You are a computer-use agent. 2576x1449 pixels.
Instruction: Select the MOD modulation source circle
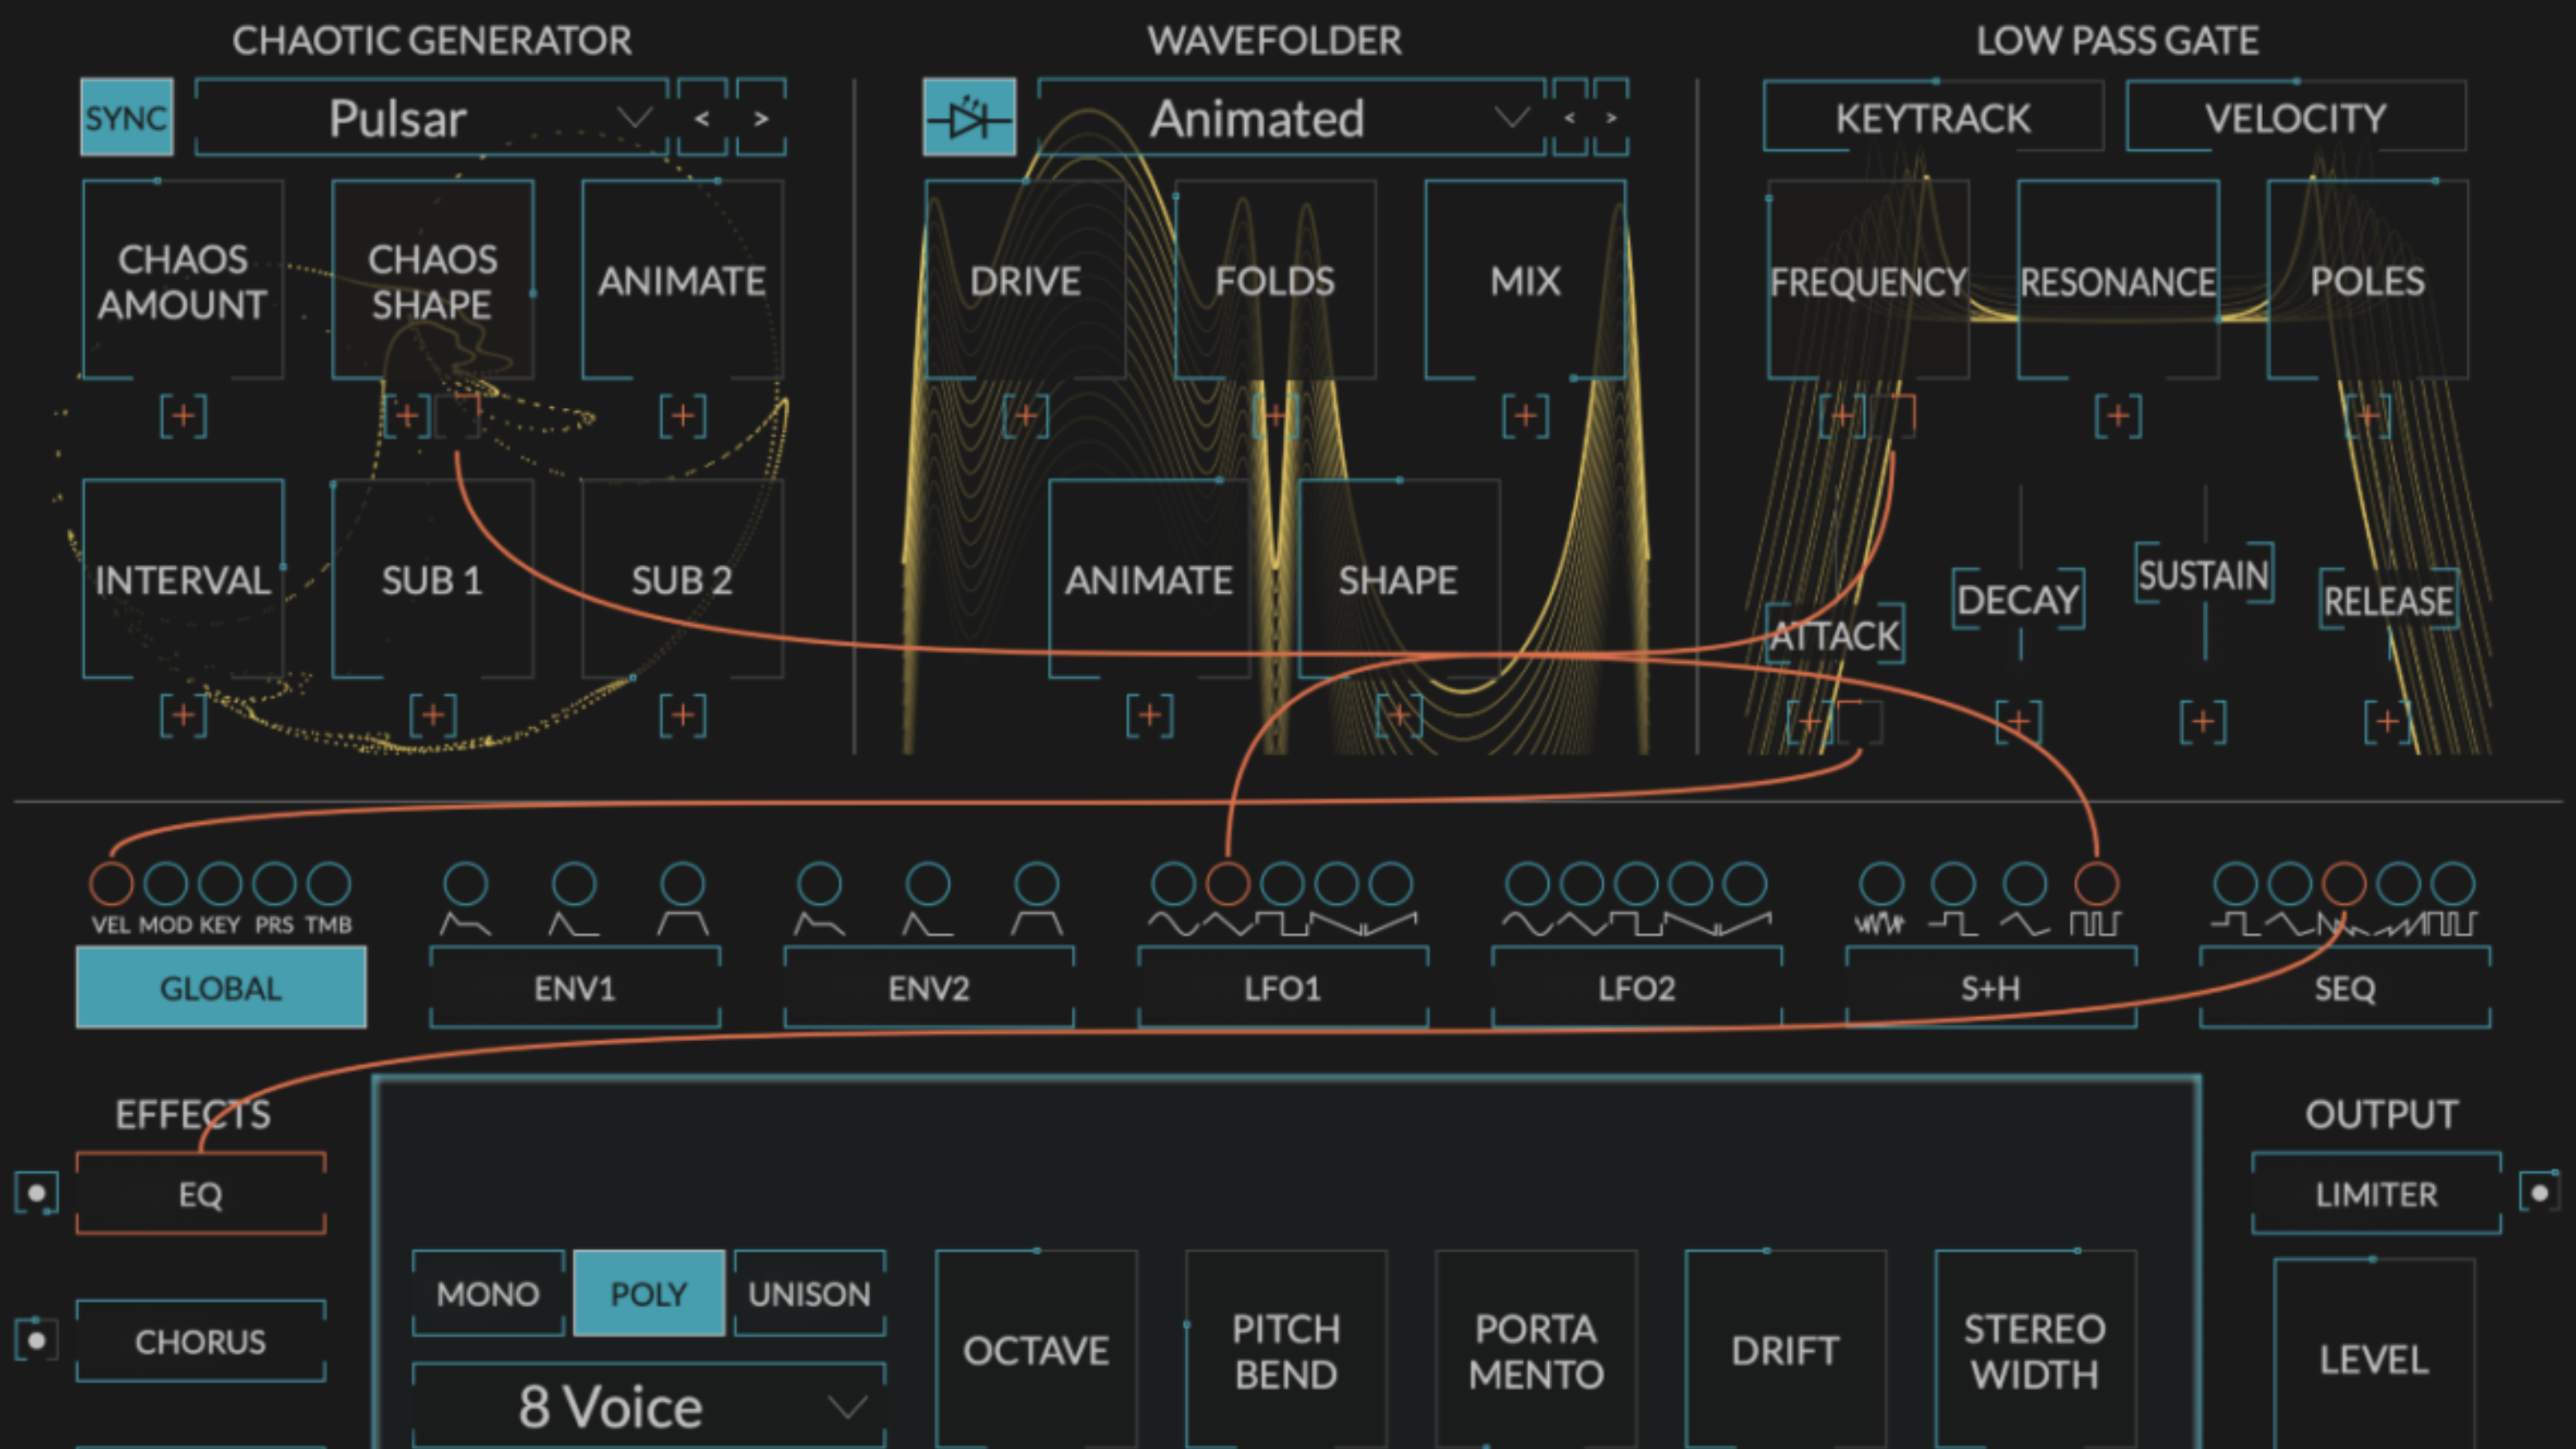tap(166, 883)
